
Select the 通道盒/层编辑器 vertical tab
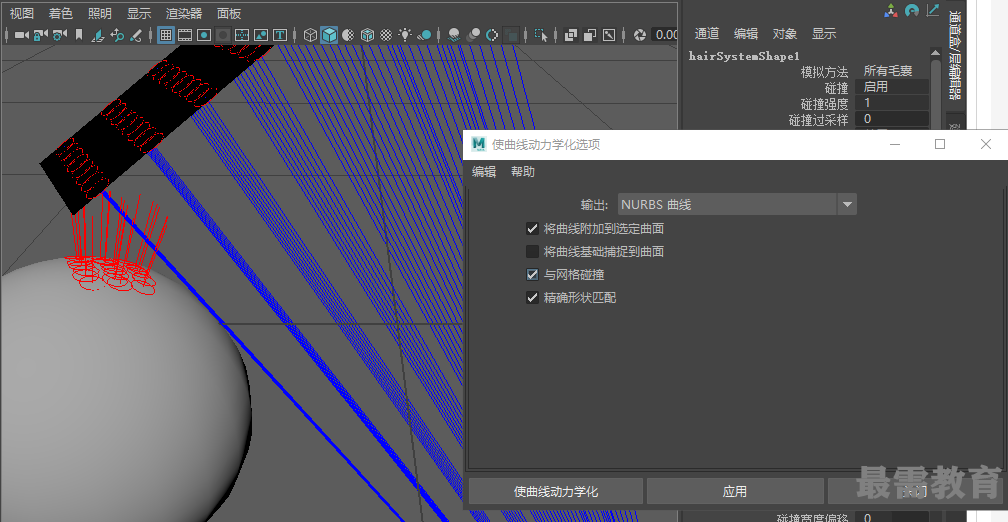(x=955, y=55)
